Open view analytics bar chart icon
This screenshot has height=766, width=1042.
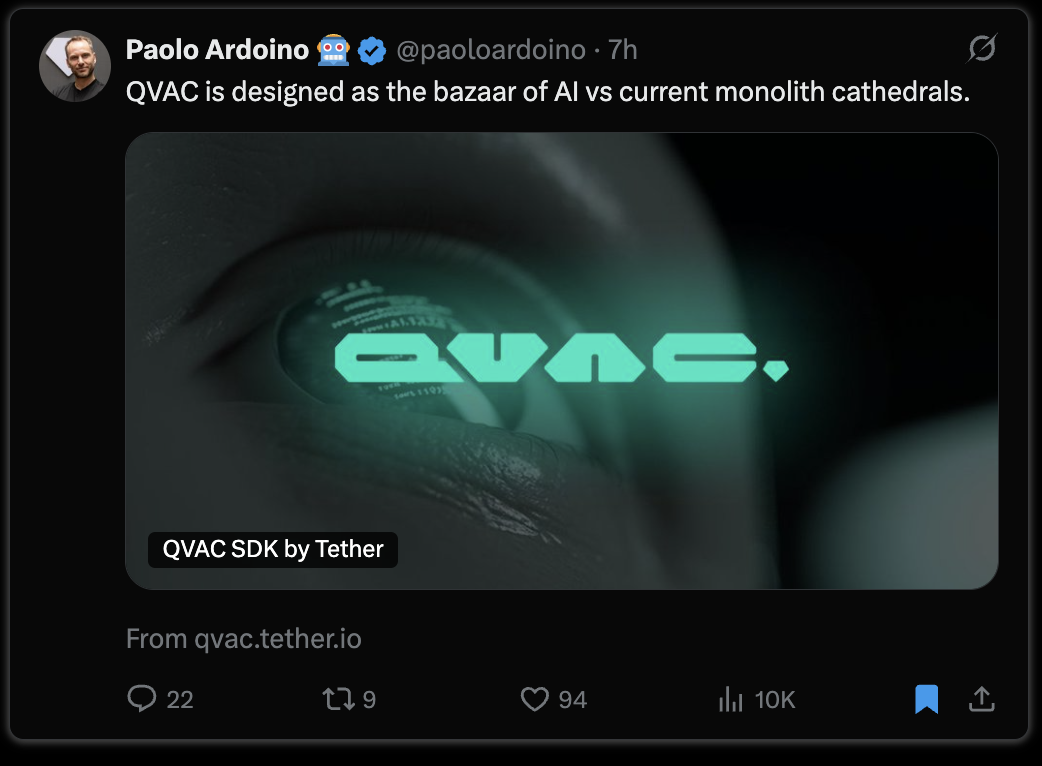tap(730, 699)
